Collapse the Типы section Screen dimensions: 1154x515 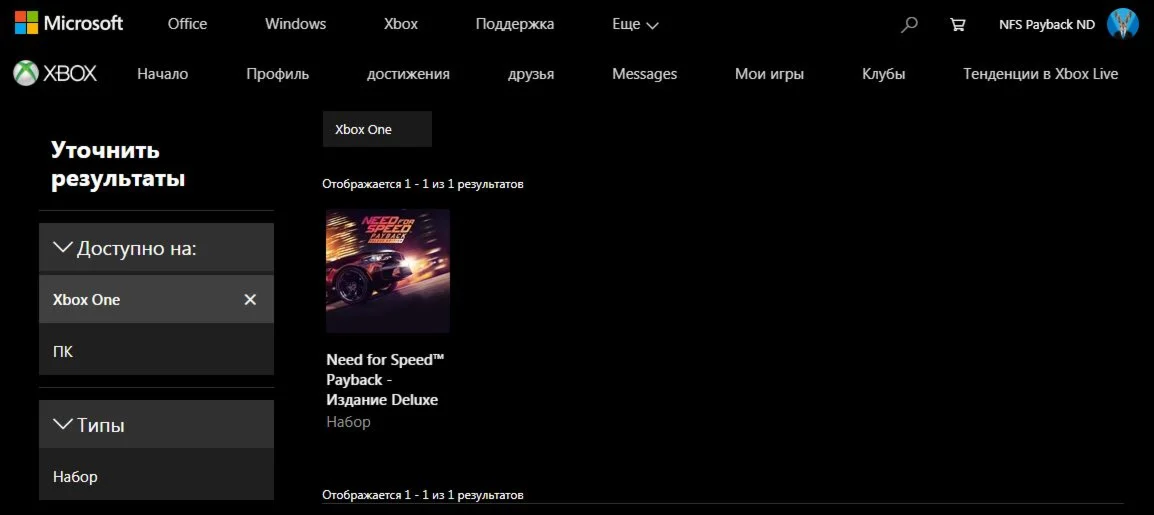point(156,425)
